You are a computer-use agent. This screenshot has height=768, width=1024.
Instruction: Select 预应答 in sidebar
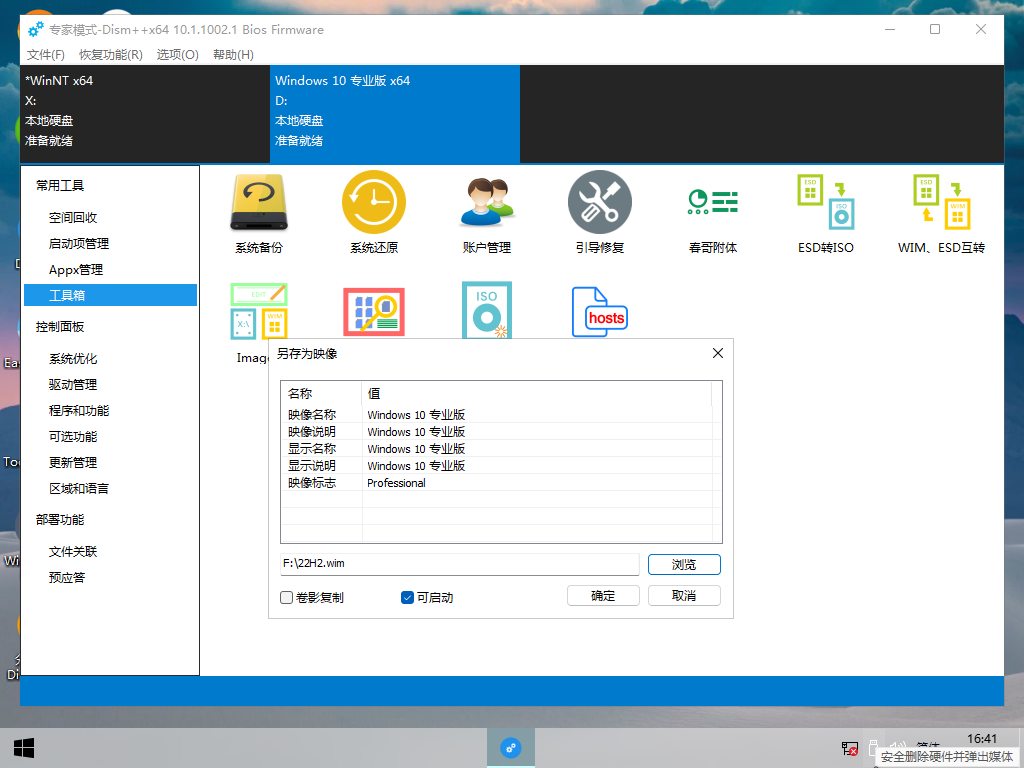point(67,577)
